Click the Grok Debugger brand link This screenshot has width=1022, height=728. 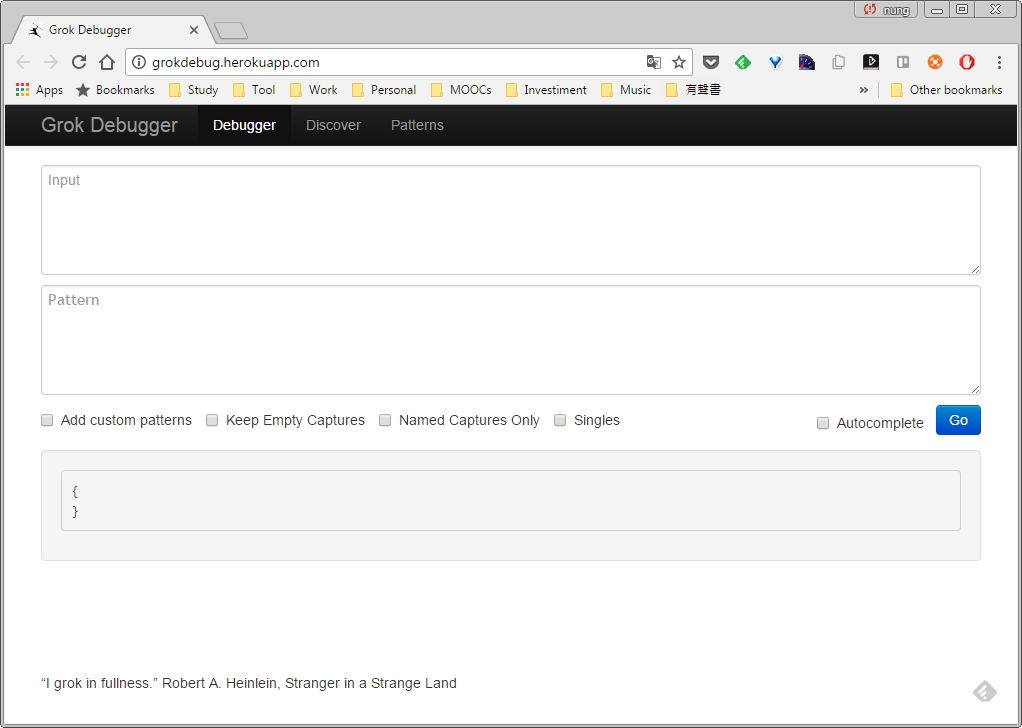click(x=110, y=125)
